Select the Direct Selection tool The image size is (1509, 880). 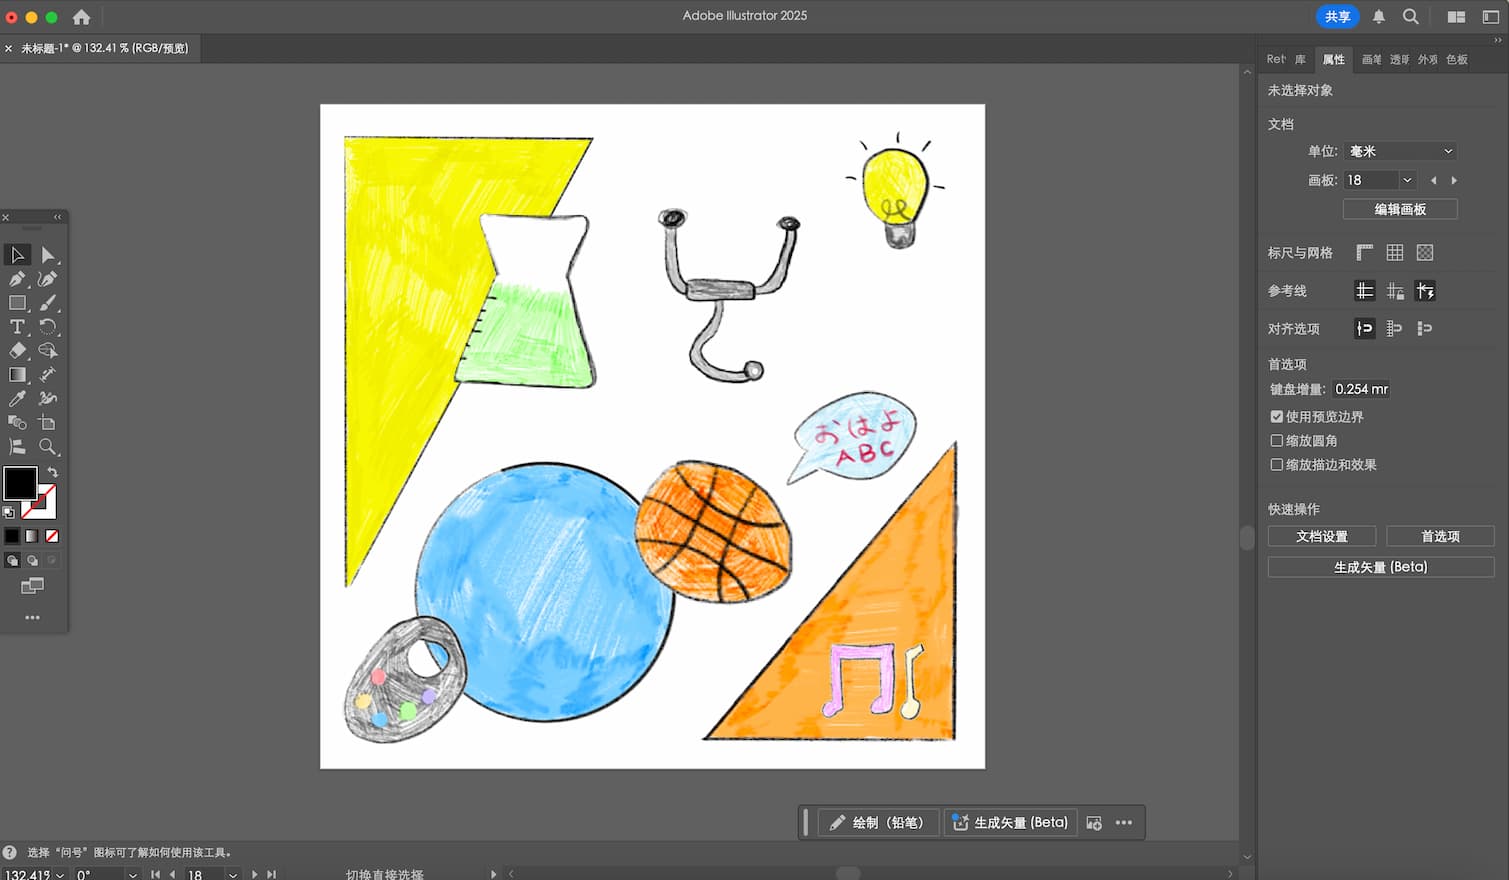(49, 254)
